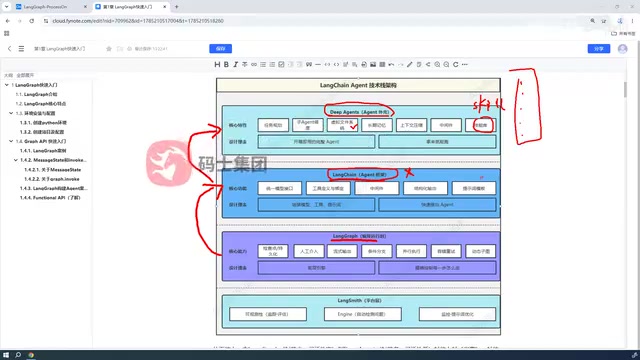Viewport: 640px width, 360px height.
Task: Close the LangGraph-ProcessOn tab
Action: click(x=85, y=7)
